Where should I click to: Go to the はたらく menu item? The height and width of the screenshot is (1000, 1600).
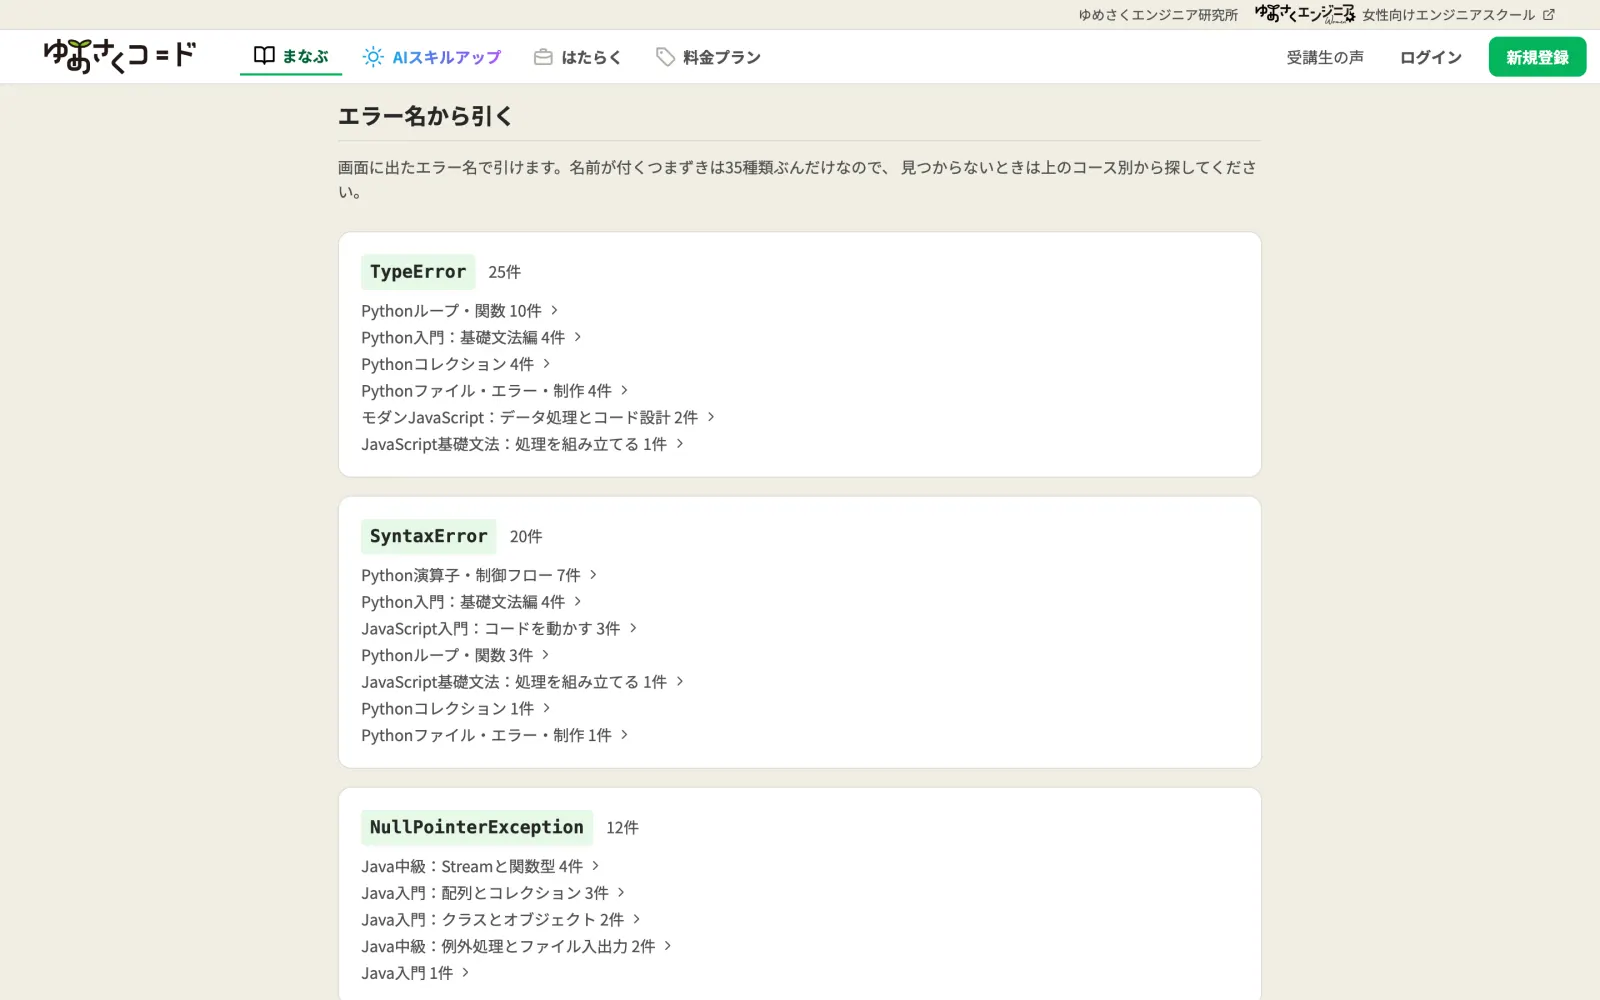point(577,57)
